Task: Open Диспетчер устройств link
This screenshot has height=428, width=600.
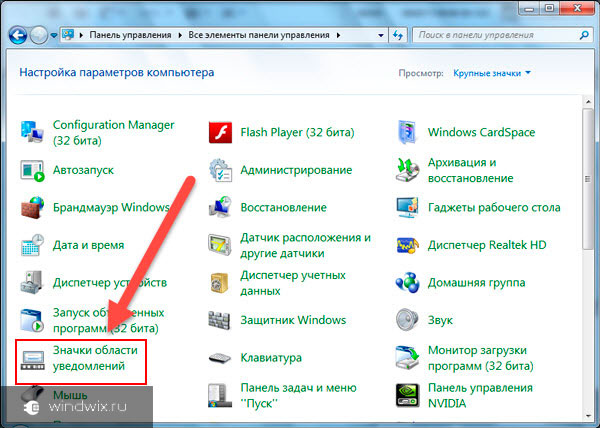Action: pyautogui.click(x=110, y=283)
